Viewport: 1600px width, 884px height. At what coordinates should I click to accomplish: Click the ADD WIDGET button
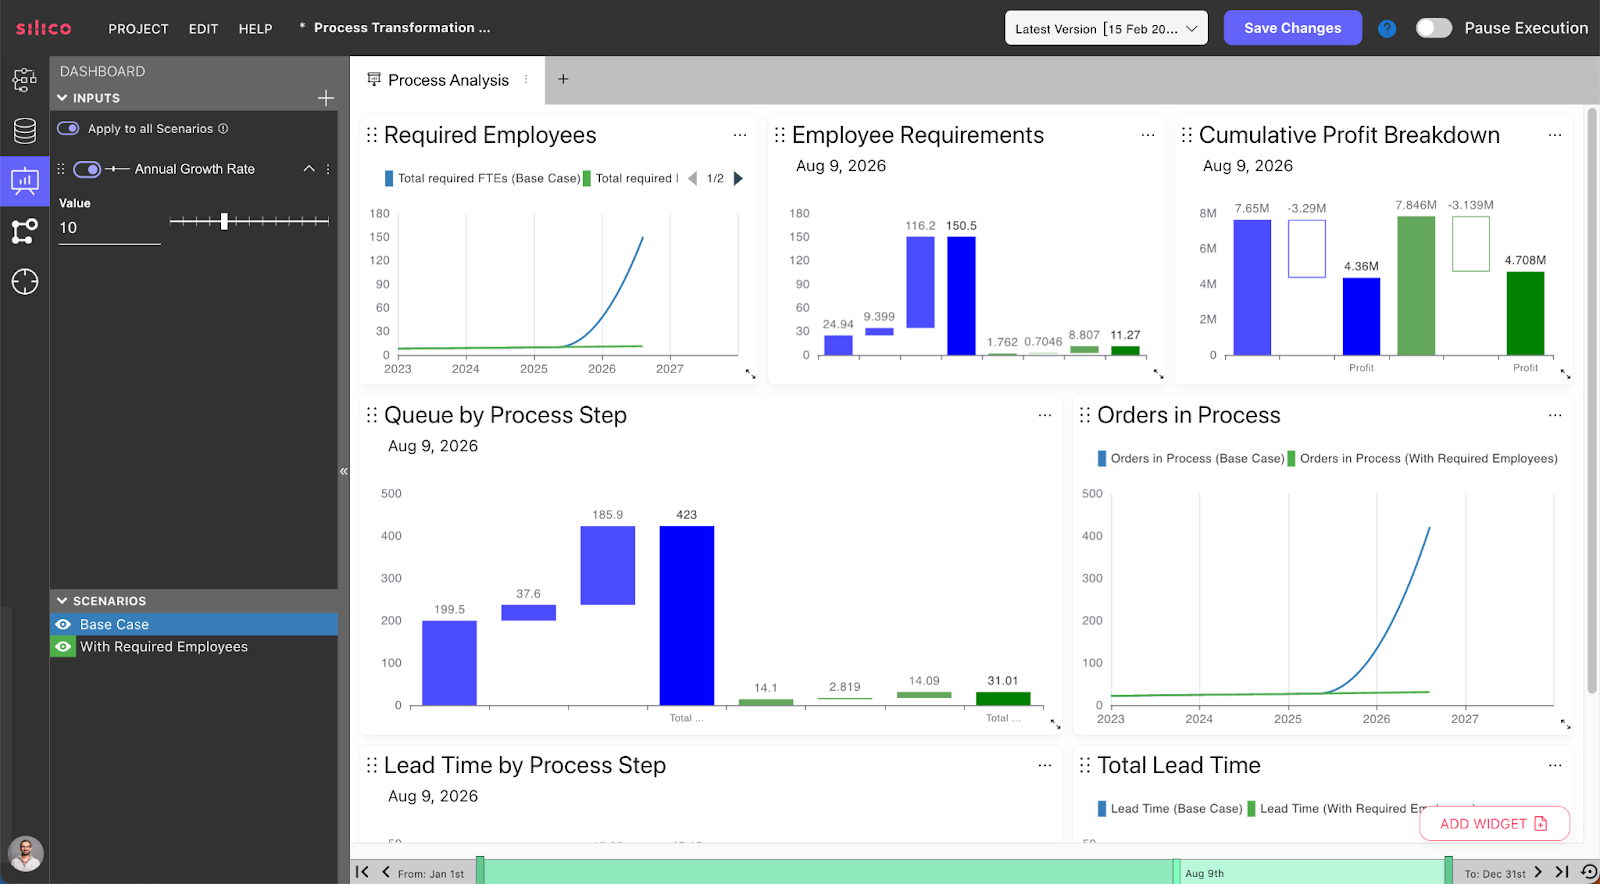point(1493,824)
